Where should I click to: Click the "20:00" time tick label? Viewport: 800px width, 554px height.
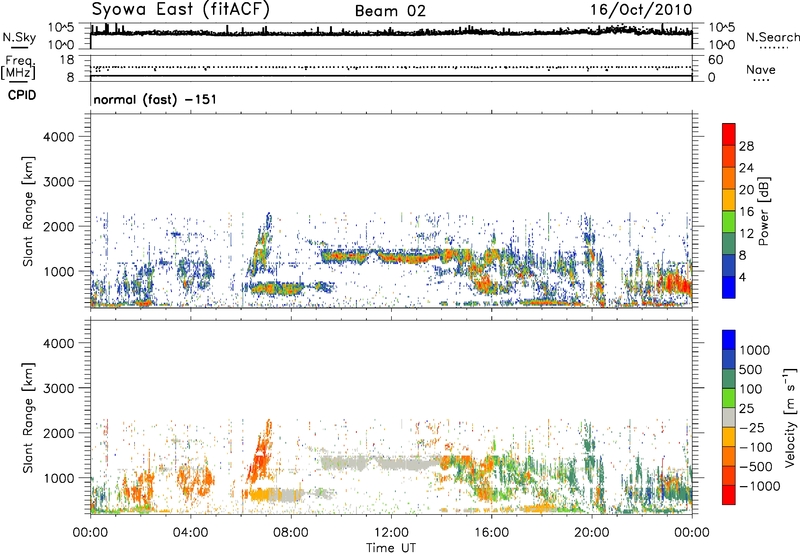pos(591,533)
